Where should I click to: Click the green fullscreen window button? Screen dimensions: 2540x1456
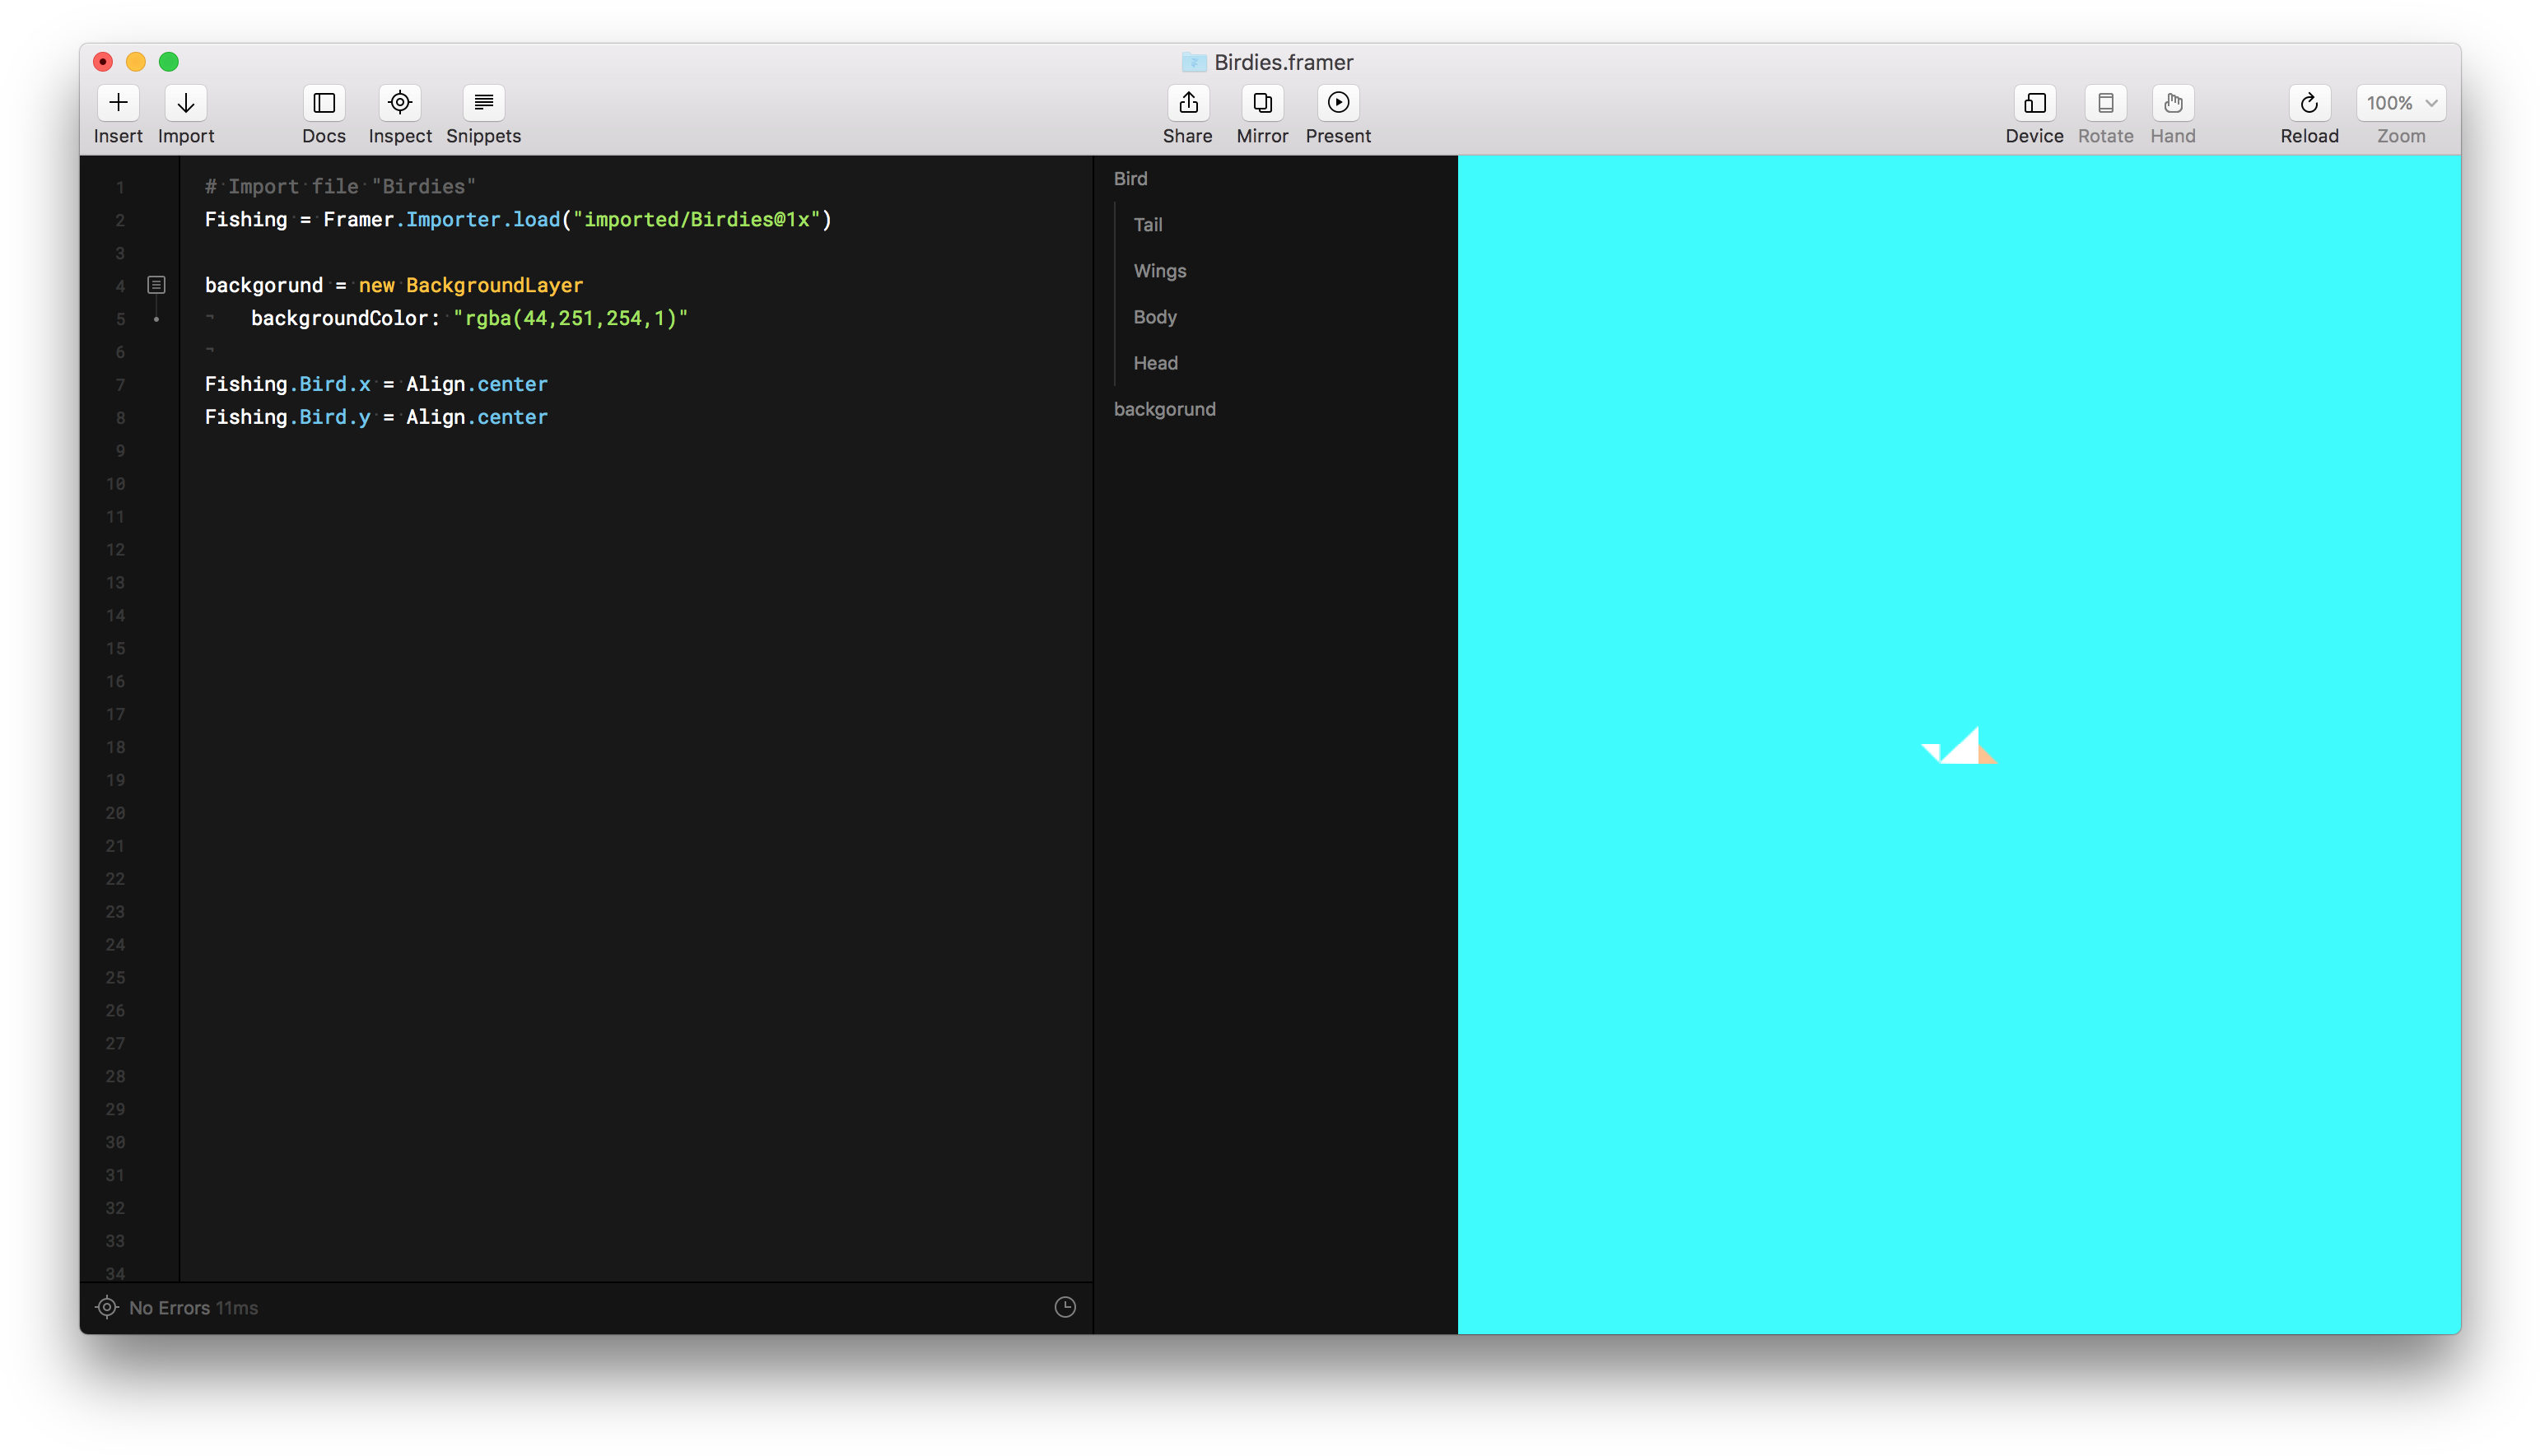tap(169, 62)
